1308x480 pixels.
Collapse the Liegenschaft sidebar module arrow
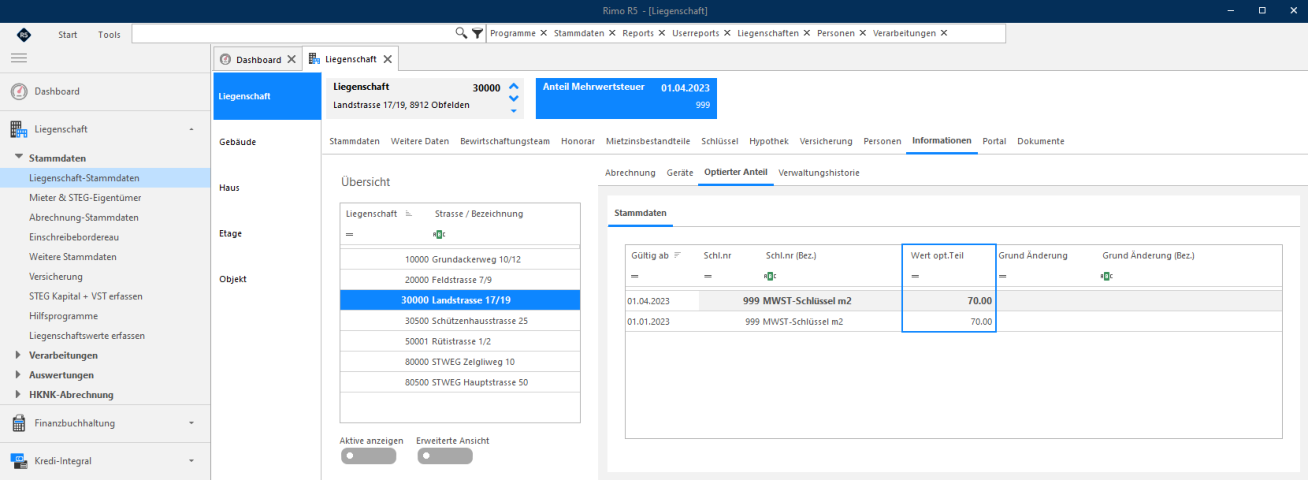click(x=191, y=129)
